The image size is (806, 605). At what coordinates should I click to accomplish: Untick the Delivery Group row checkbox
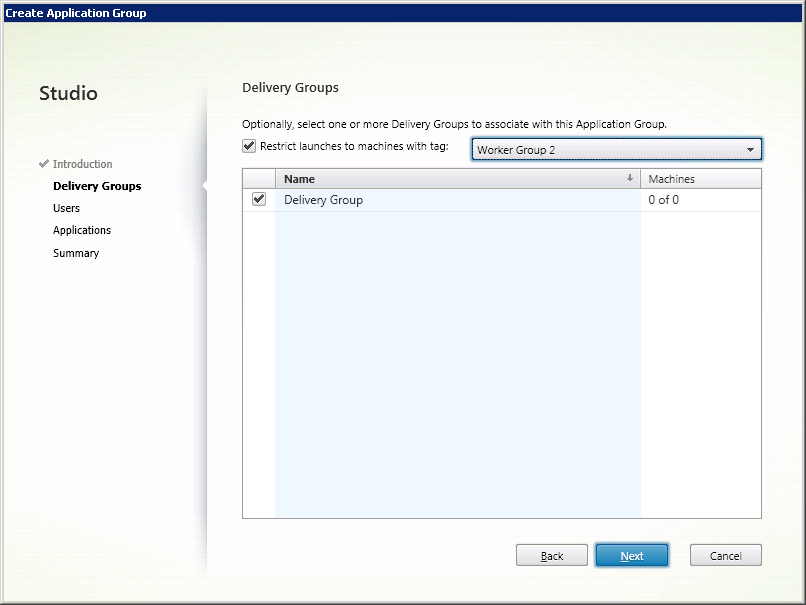tap(259, 199)
